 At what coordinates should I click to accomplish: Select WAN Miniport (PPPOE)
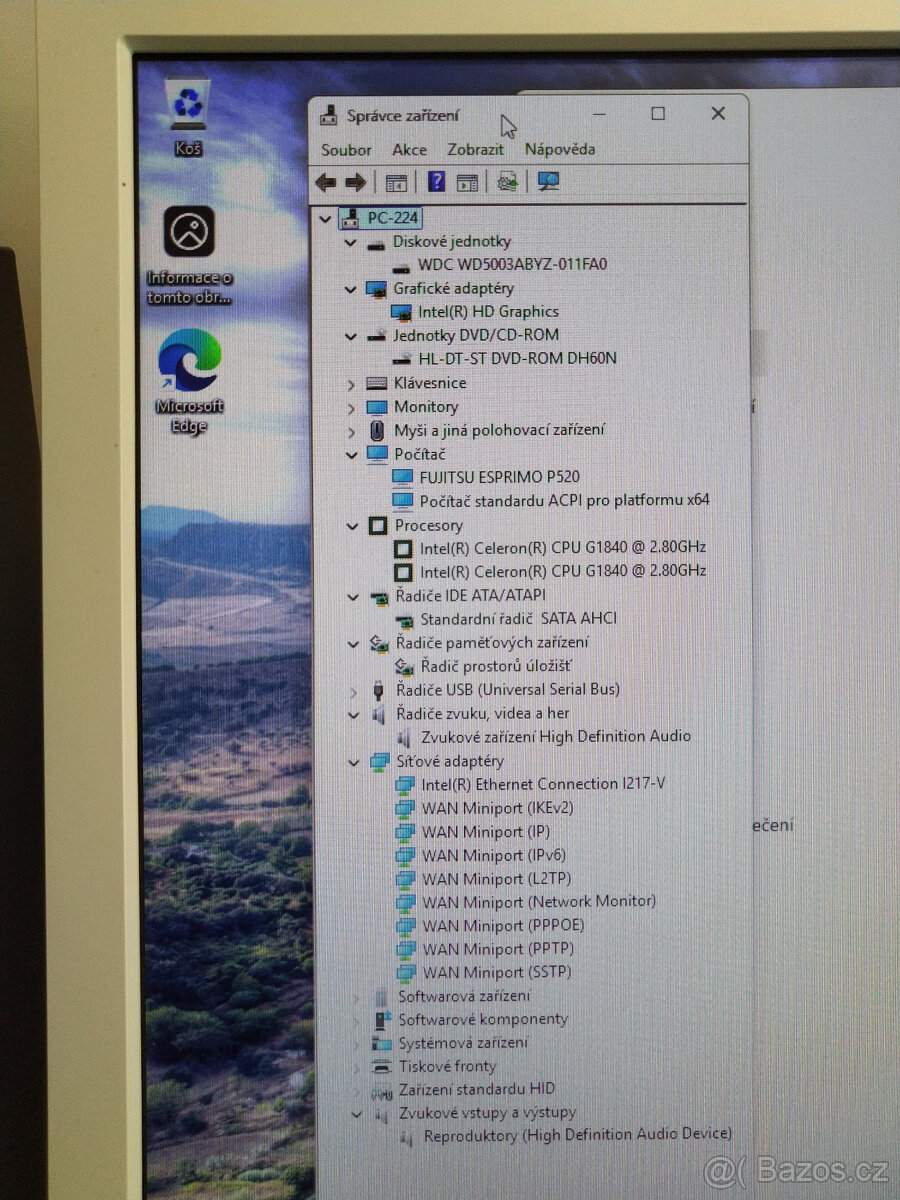[x=503, y=926]
